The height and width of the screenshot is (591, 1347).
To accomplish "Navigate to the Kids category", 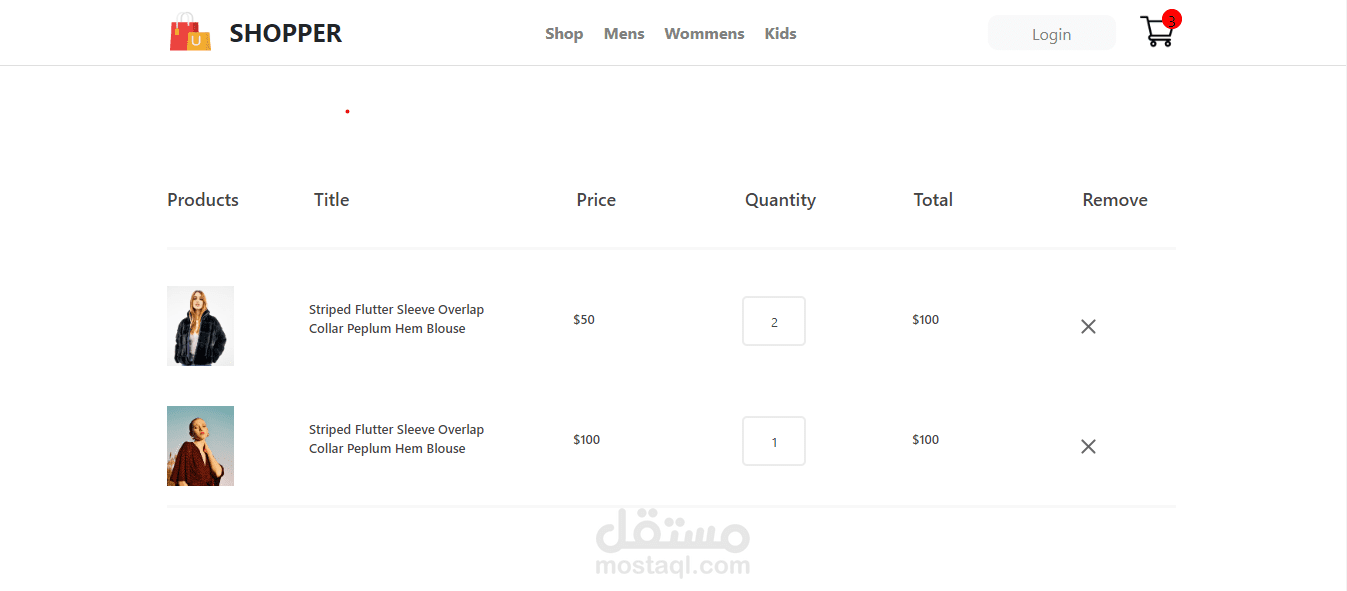I will point(780,34).
